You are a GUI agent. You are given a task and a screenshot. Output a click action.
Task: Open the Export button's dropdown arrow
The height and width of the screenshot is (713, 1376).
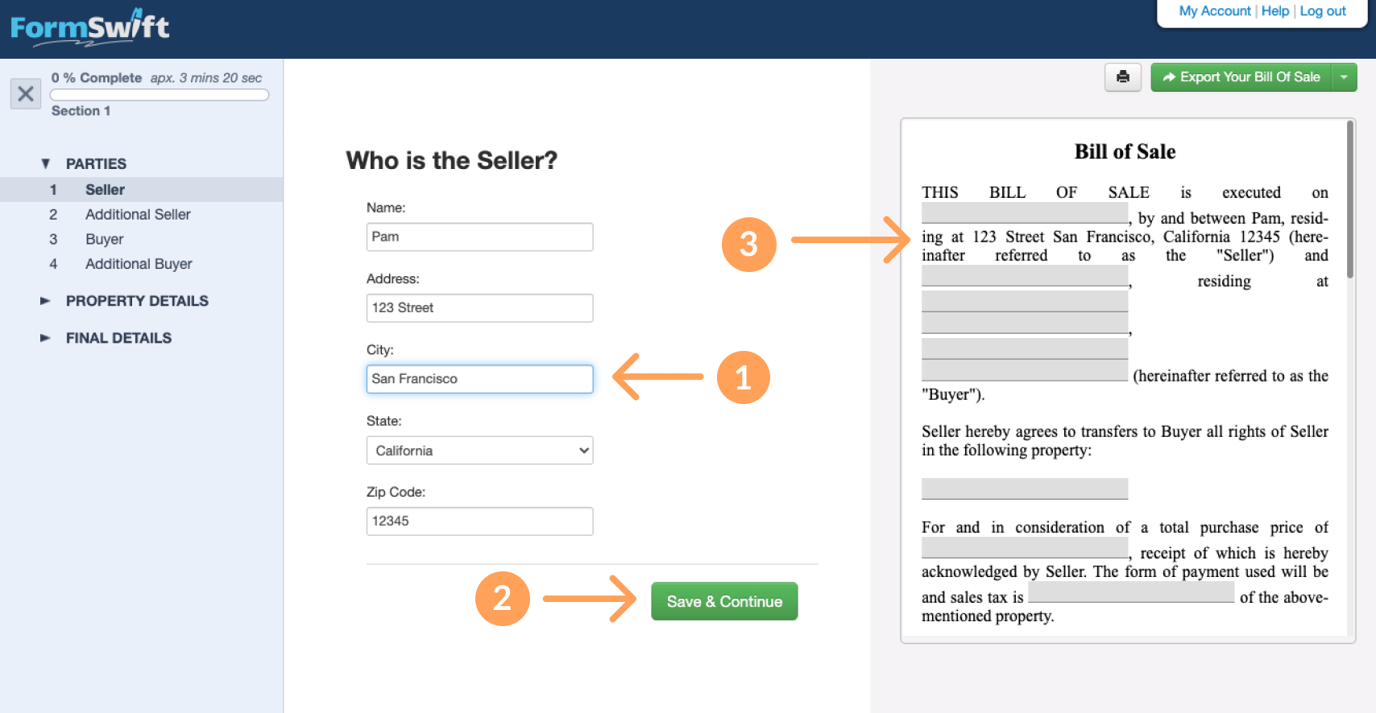[1345, 77]
